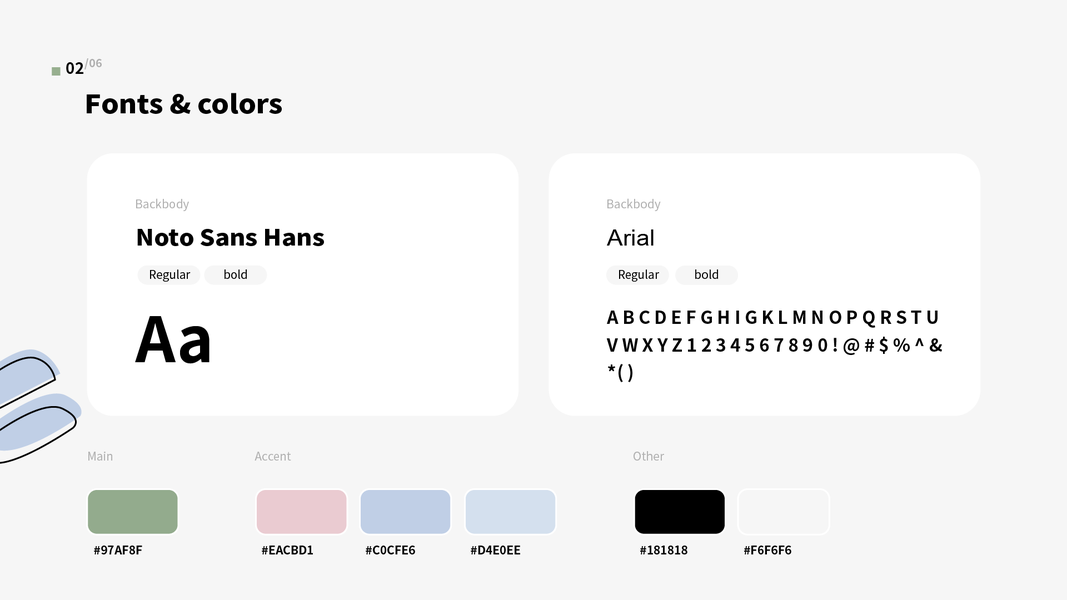This screenshot has width=1067, height=600.
Task: Select the light blue #D4E0EE swatch
Action: click(510, 512)
